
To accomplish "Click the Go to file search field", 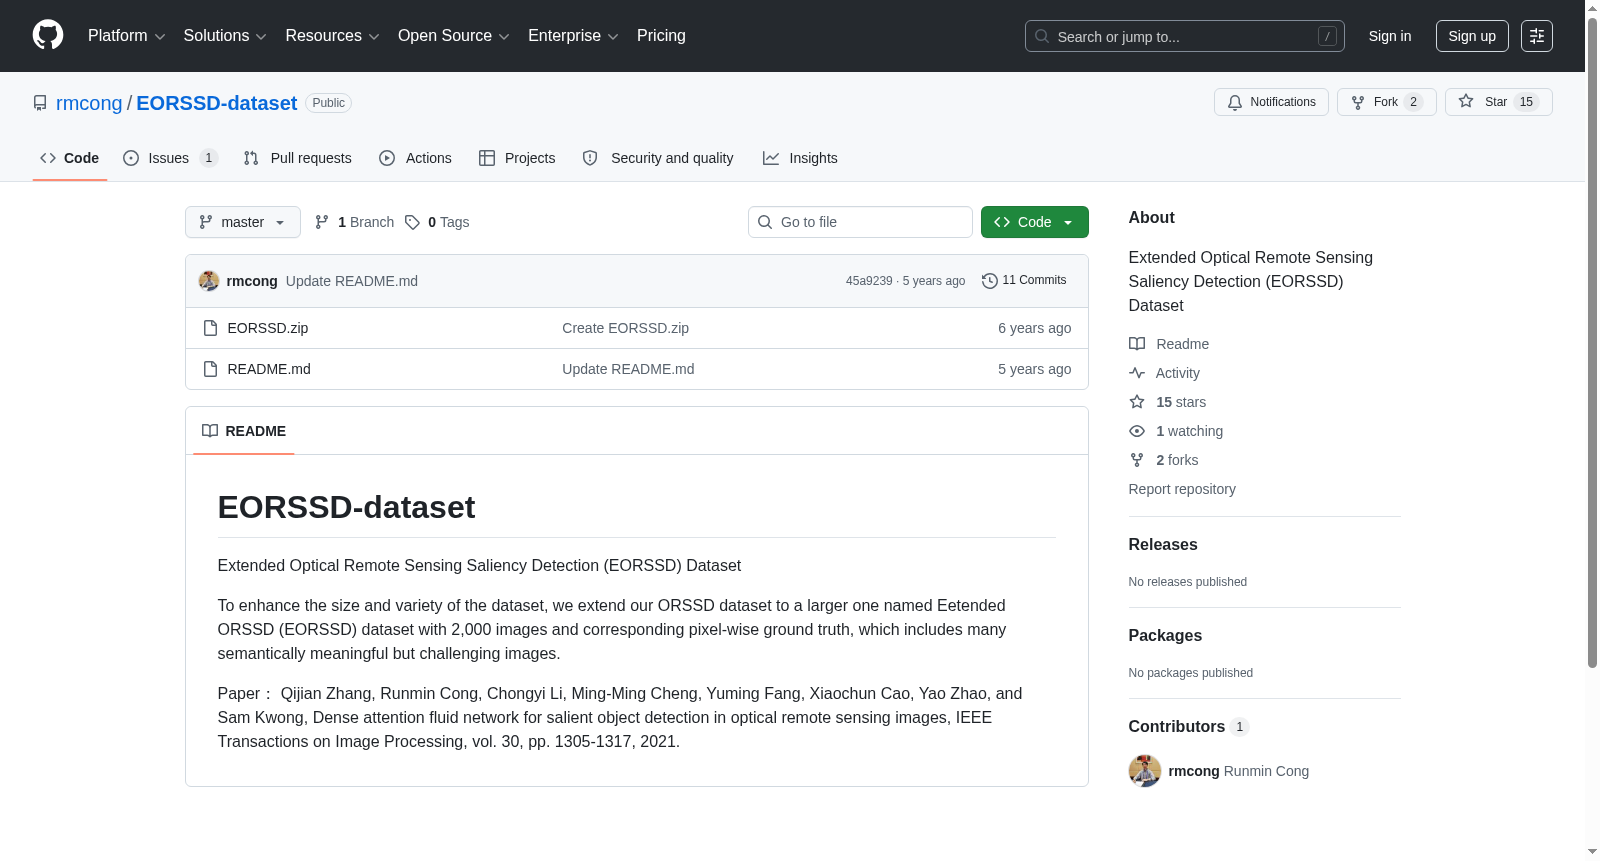I will (x=860, y=222).
